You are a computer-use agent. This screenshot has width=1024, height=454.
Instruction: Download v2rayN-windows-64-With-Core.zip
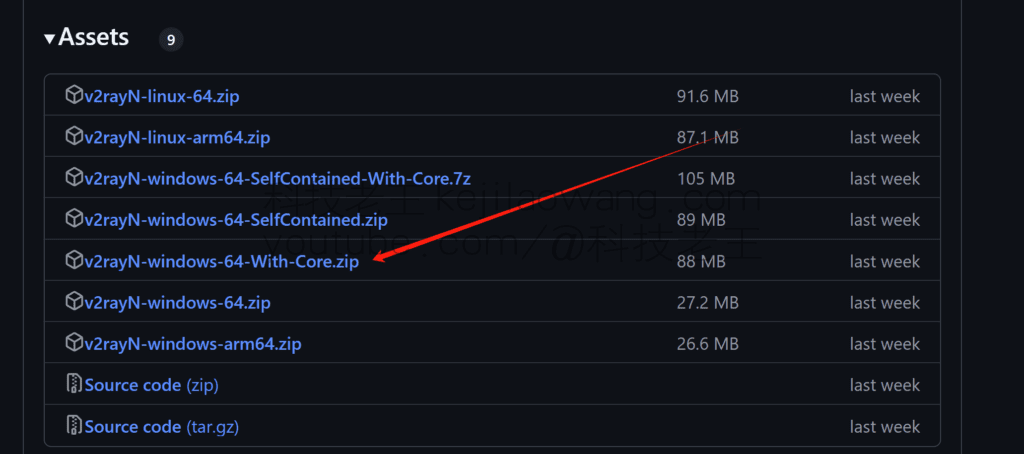222,262
